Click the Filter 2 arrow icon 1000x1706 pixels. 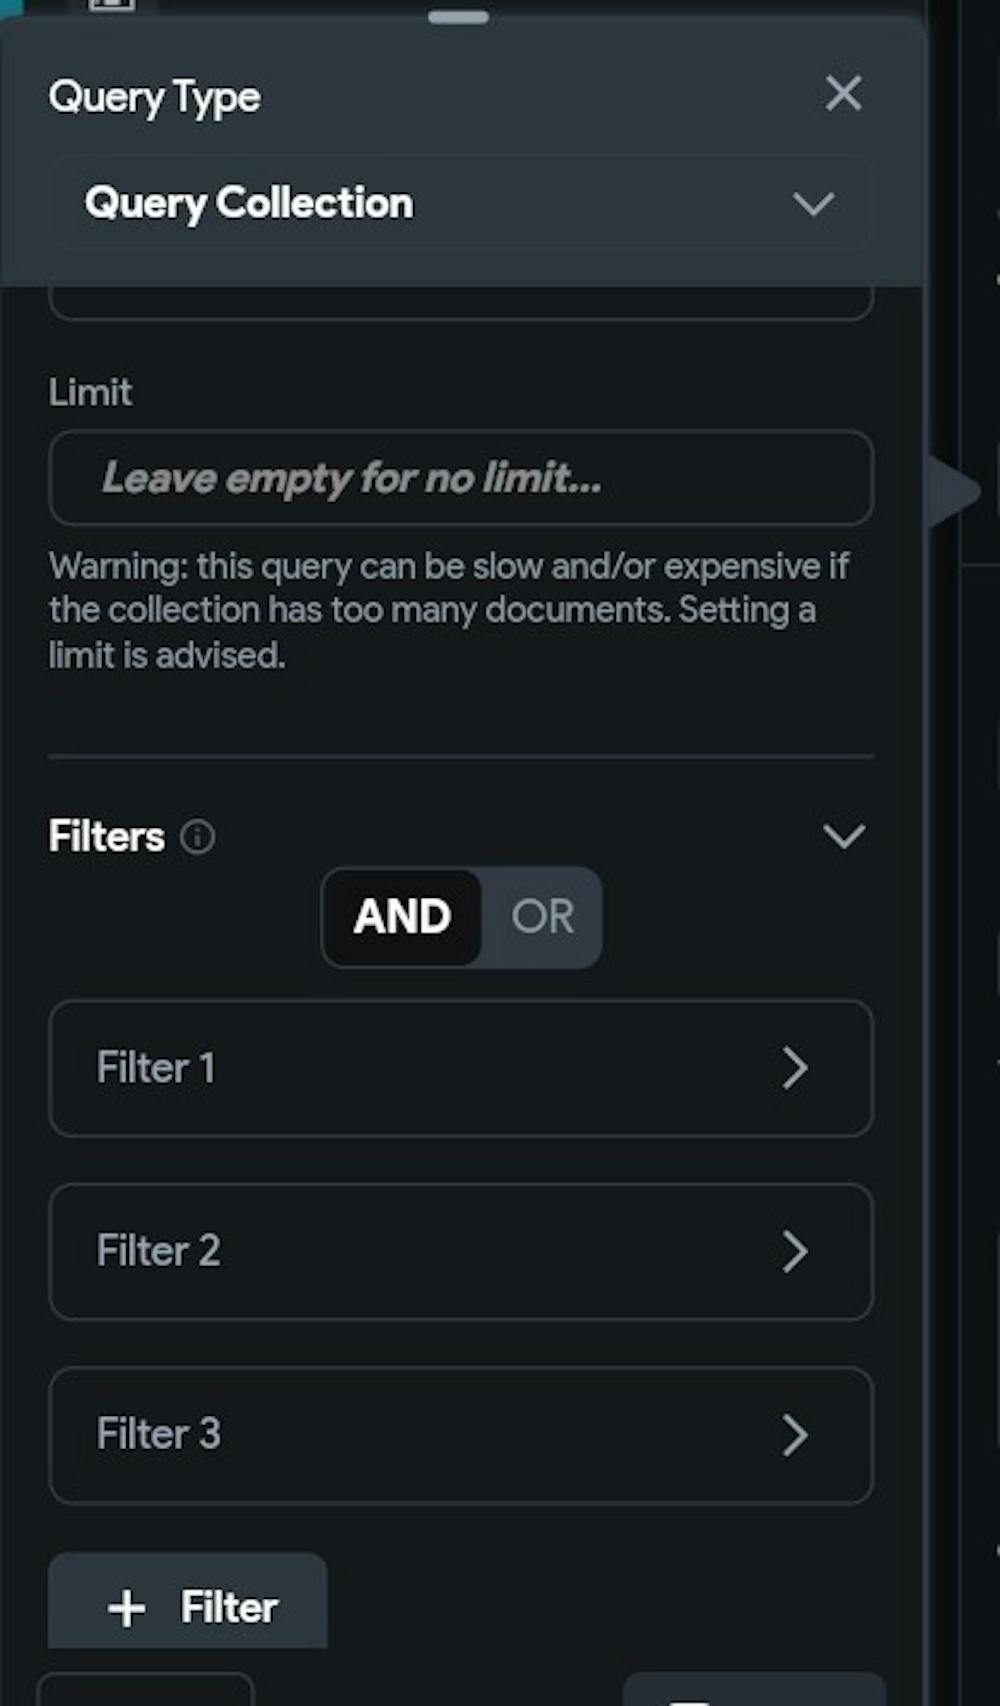click(x=795, y=1251)
